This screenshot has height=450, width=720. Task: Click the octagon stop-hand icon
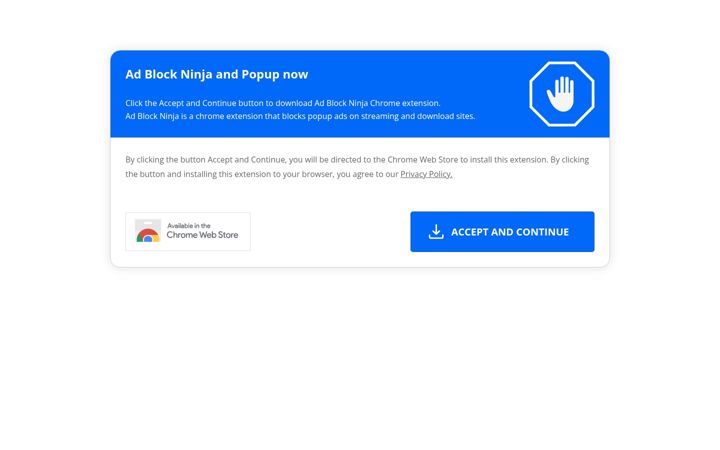(562, 94)
